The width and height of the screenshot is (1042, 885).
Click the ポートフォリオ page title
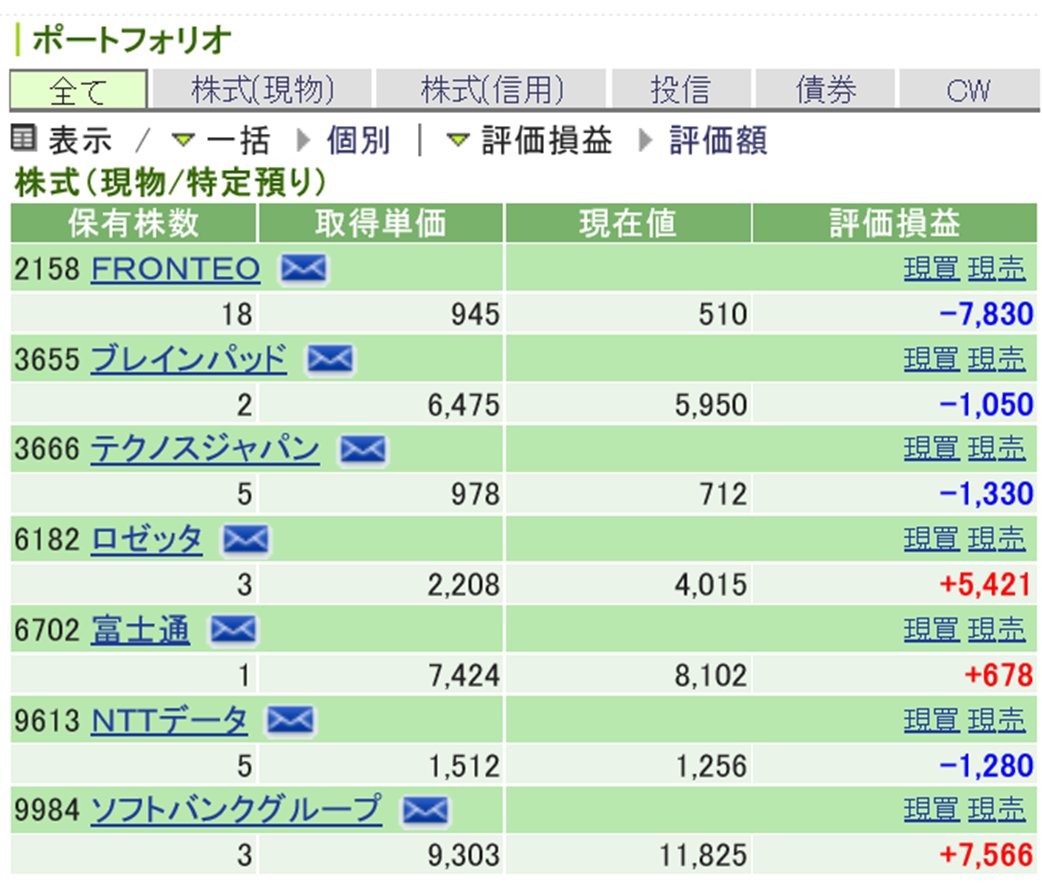click(x=132, y=40)
